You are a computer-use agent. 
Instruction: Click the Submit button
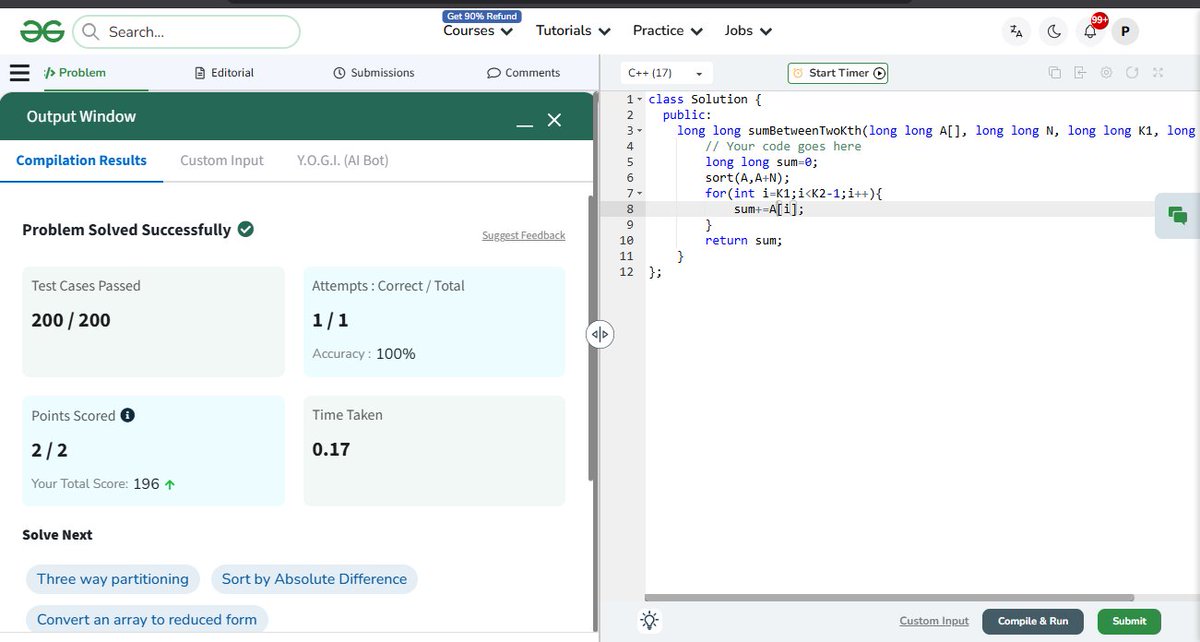[x=1129, y=621]
